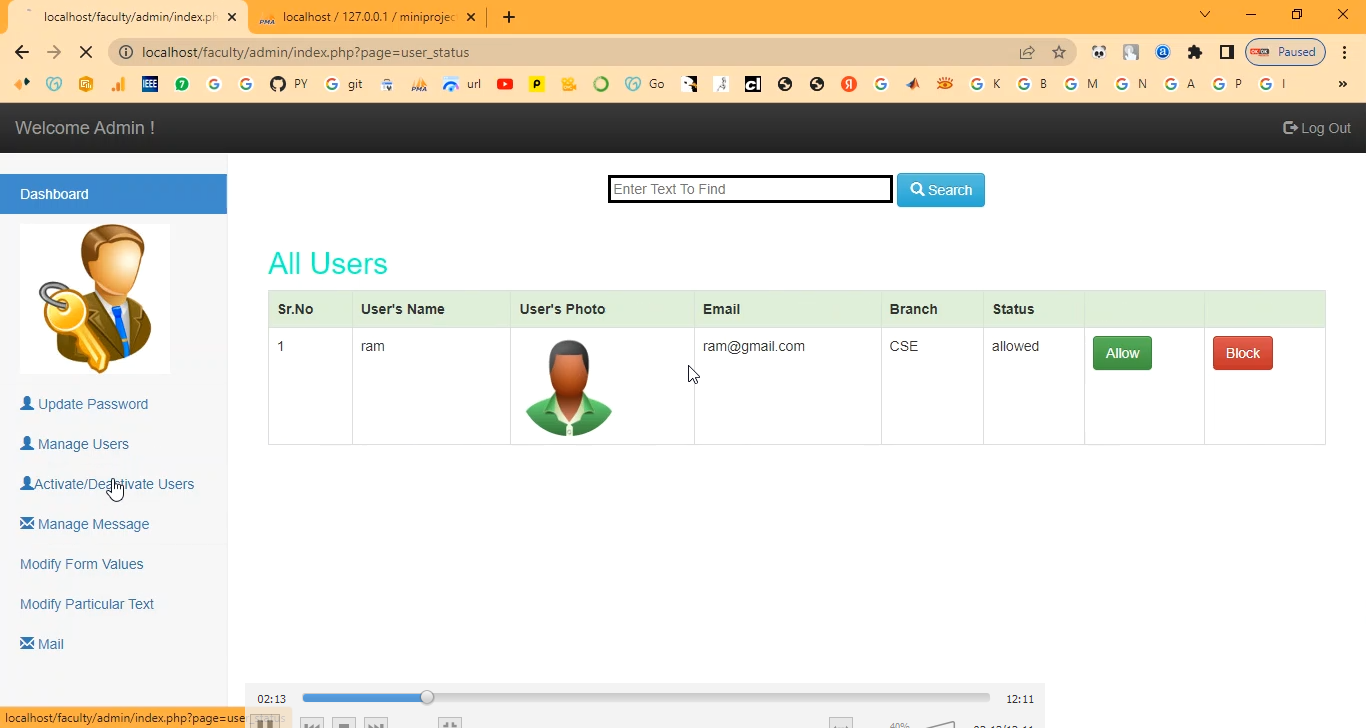Click ram's user photo avatar
Screen dimensions: 1366x728
tap(568, 387)
